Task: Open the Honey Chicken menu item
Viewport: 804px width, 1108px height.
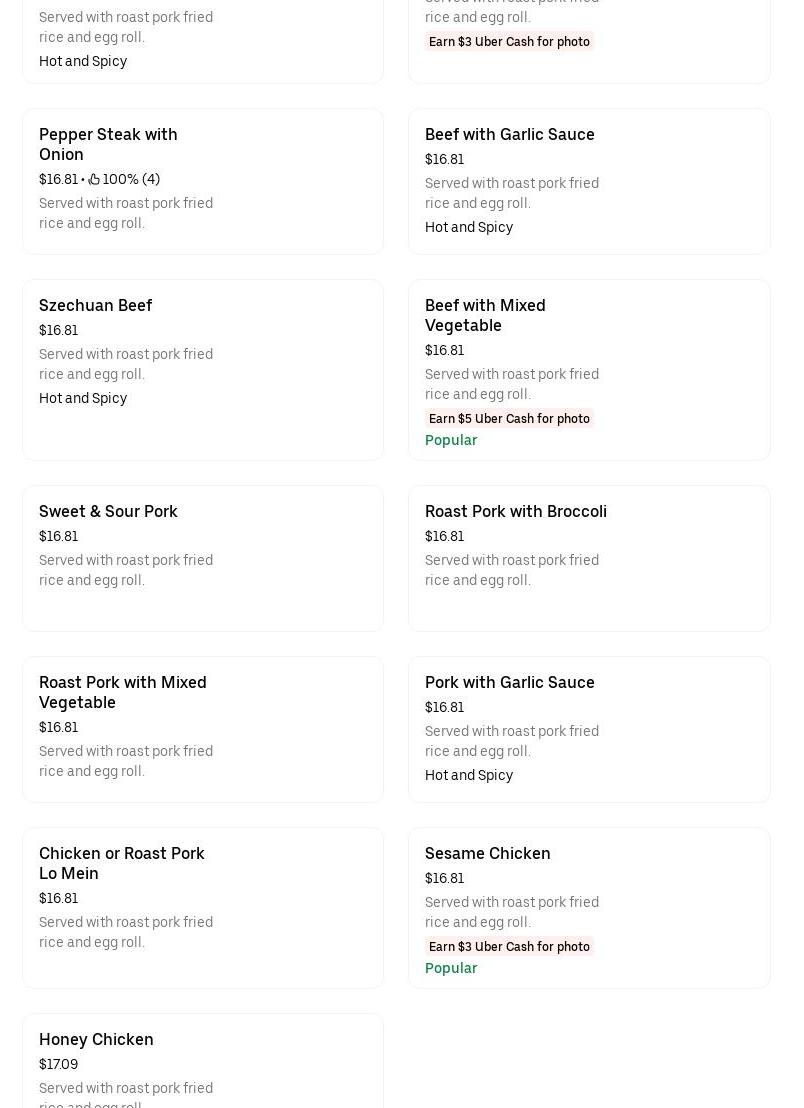Action: [96, 1040]
